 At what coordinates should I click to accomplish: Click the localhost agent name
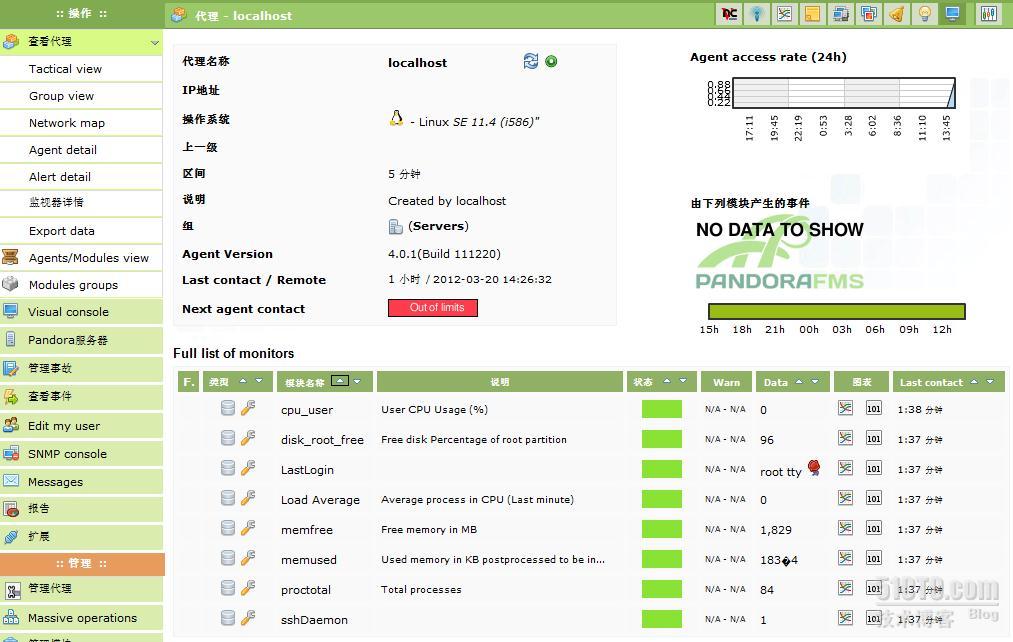point(417,63)
